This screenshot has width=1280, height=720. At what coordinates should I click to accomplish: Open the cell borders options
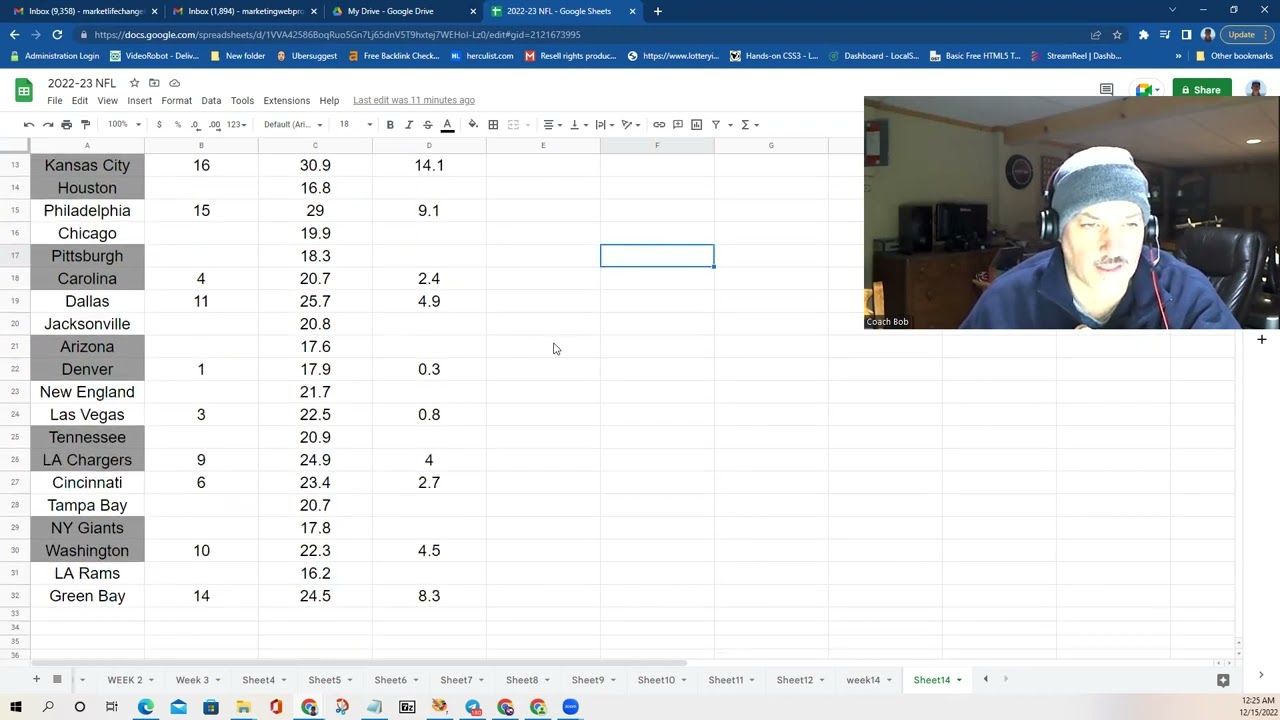pos(493,124)
